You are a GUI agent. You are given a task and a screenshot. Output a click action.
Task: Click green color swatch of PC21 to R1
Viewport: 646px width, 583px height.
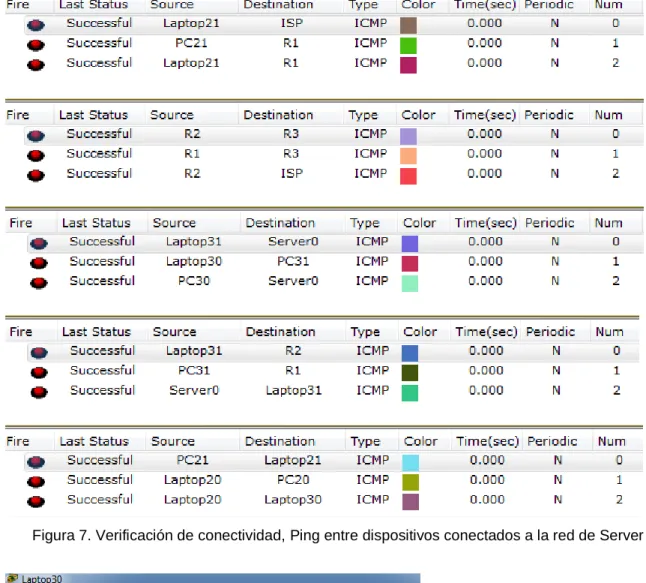click(x=408, y=45)
